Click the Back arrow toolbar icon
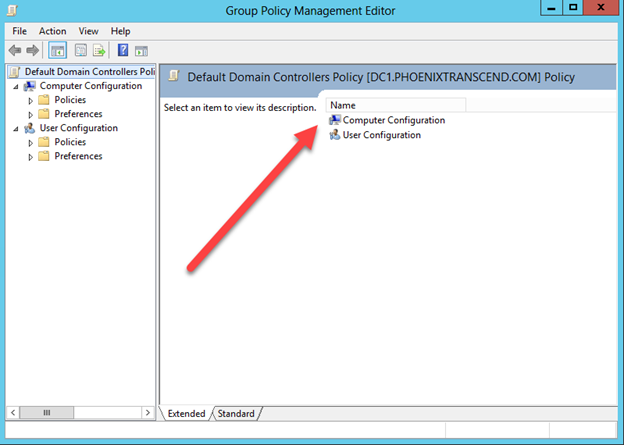624x445 pixels. tap(15, 50)
